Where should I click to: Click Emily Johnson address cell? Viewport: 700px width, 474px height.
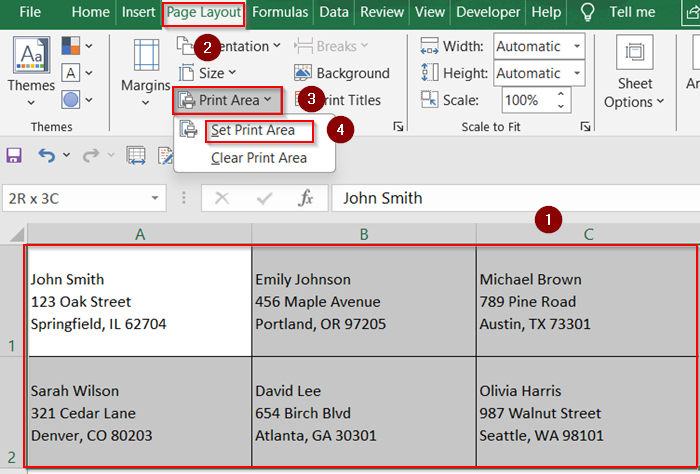click(x=364, y=301)
